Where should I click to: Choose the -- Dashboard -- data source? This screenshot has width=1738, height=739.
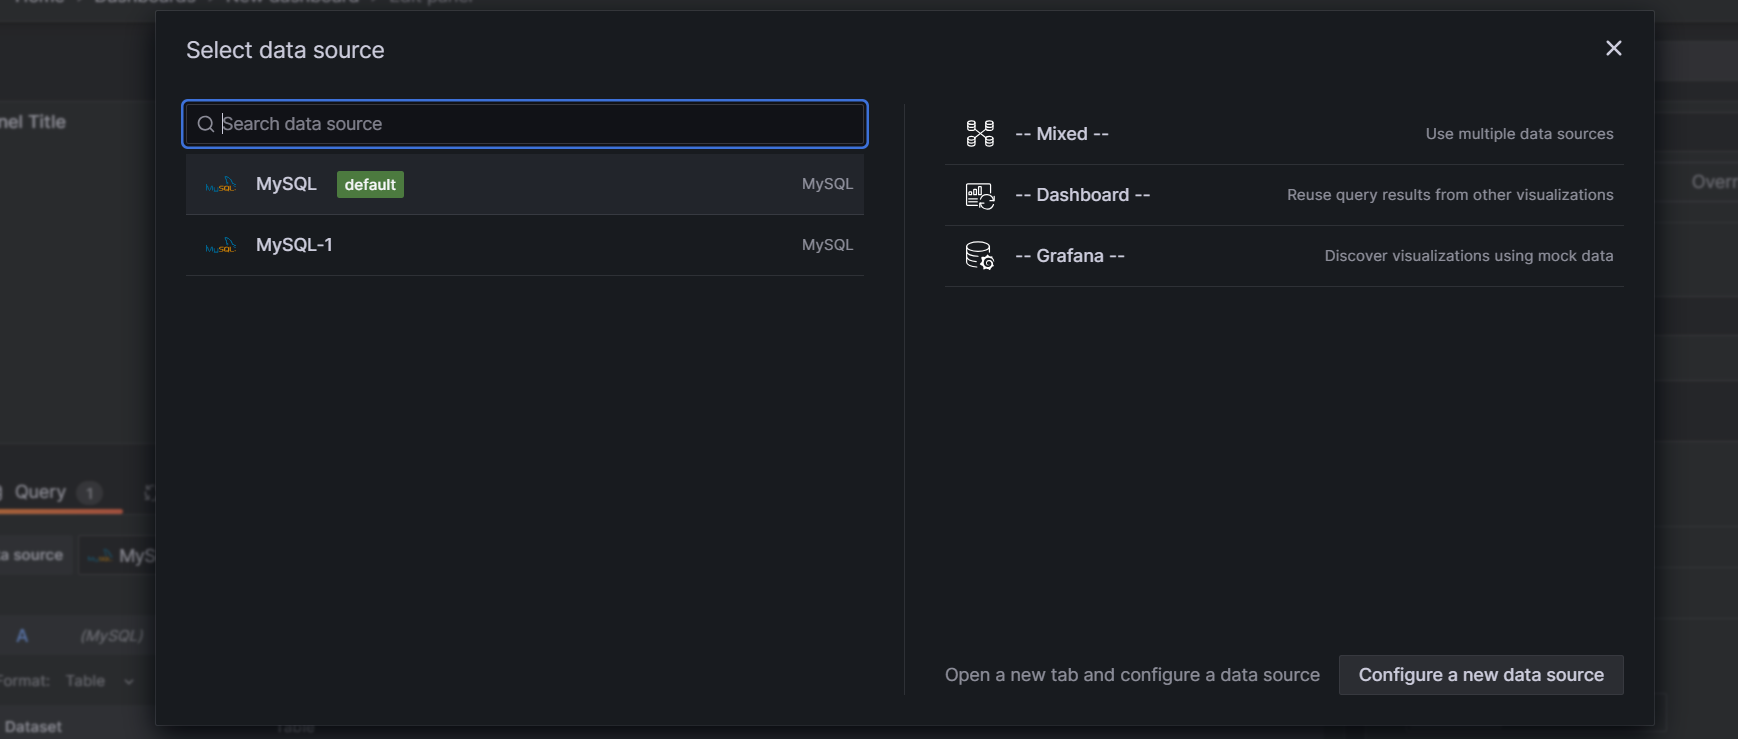click(1284, 195)
